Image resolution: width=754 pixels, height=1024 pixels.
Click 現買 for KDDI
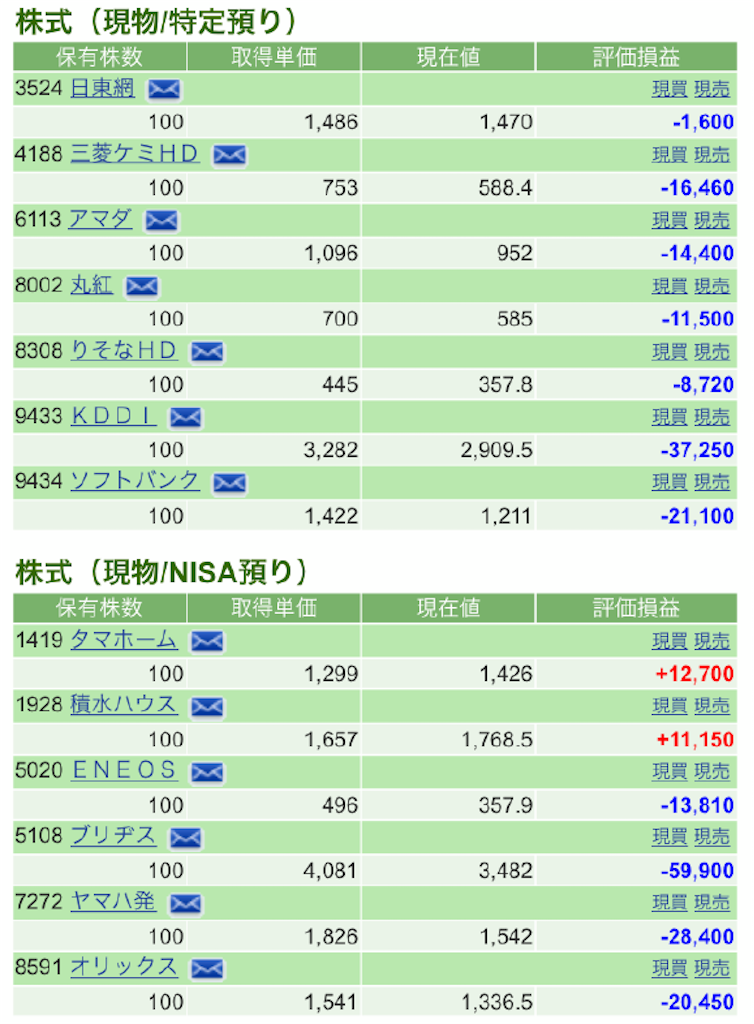(x=669, y=417)
